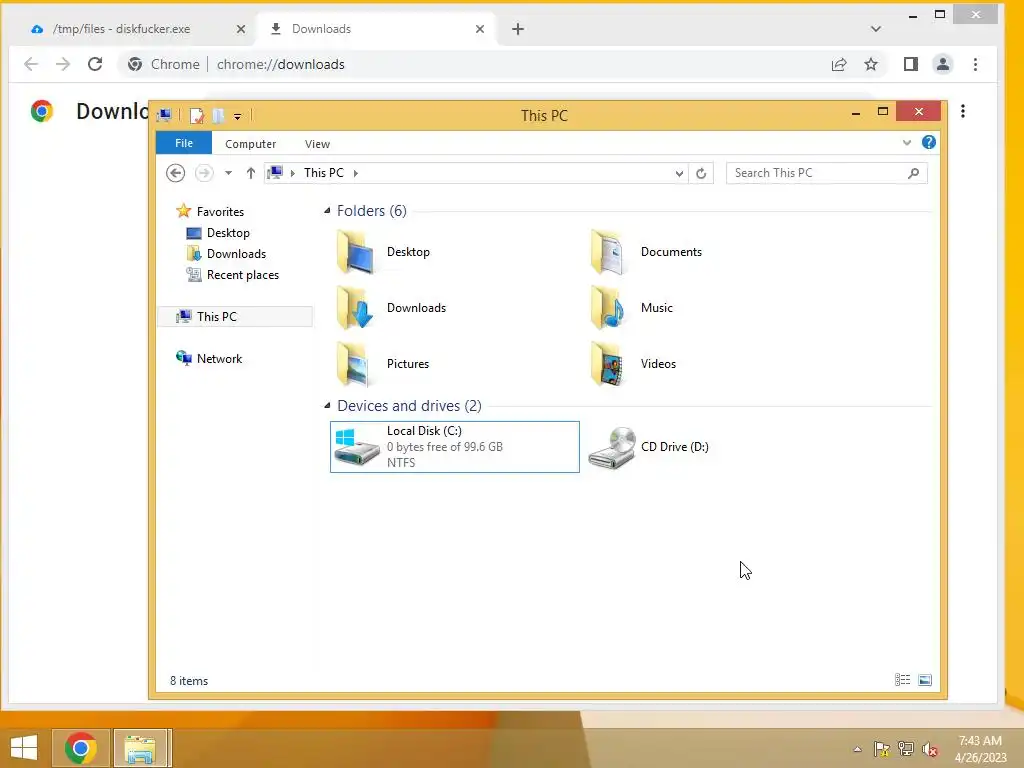Click Chrome icon in taskbar
This screenshot has width=1024, height=768.
(81, 748)
